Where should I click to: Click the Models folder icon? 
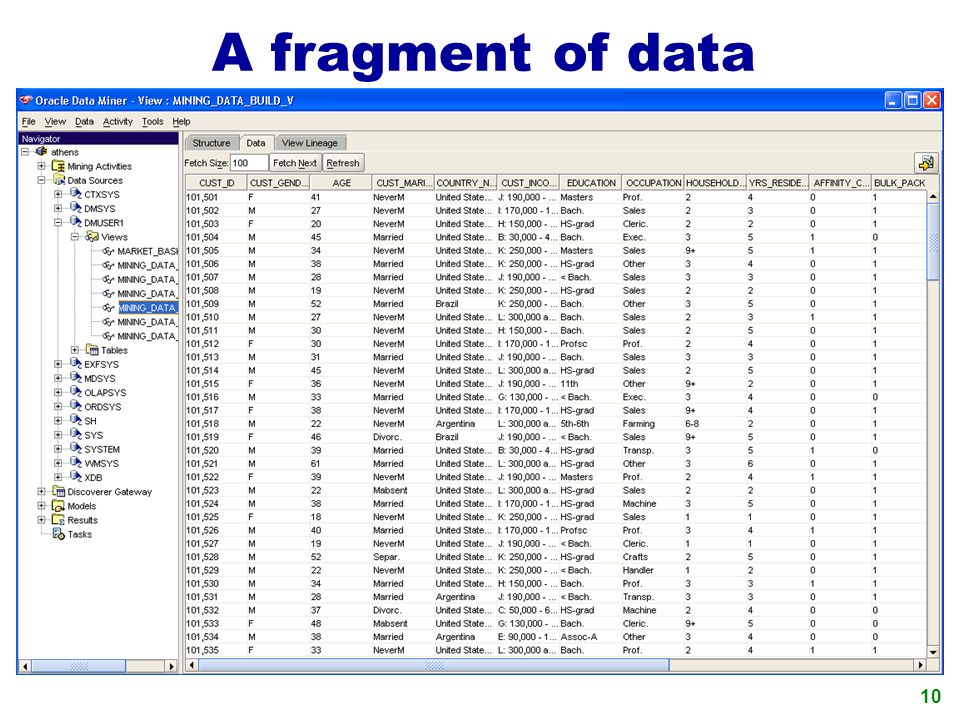point(58,506)
